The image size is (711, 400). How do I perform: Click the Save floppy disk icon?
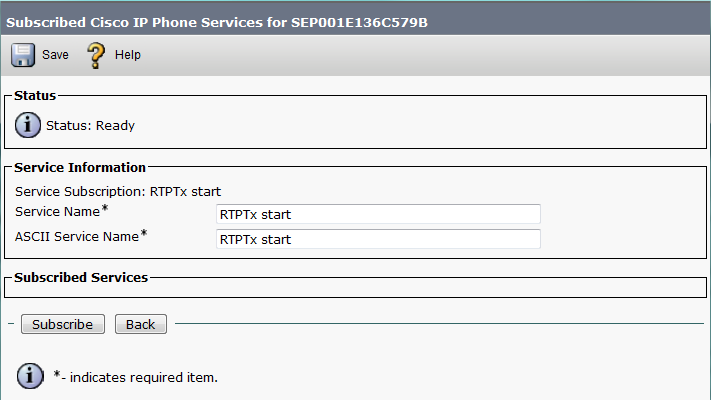tap(24, 54)
